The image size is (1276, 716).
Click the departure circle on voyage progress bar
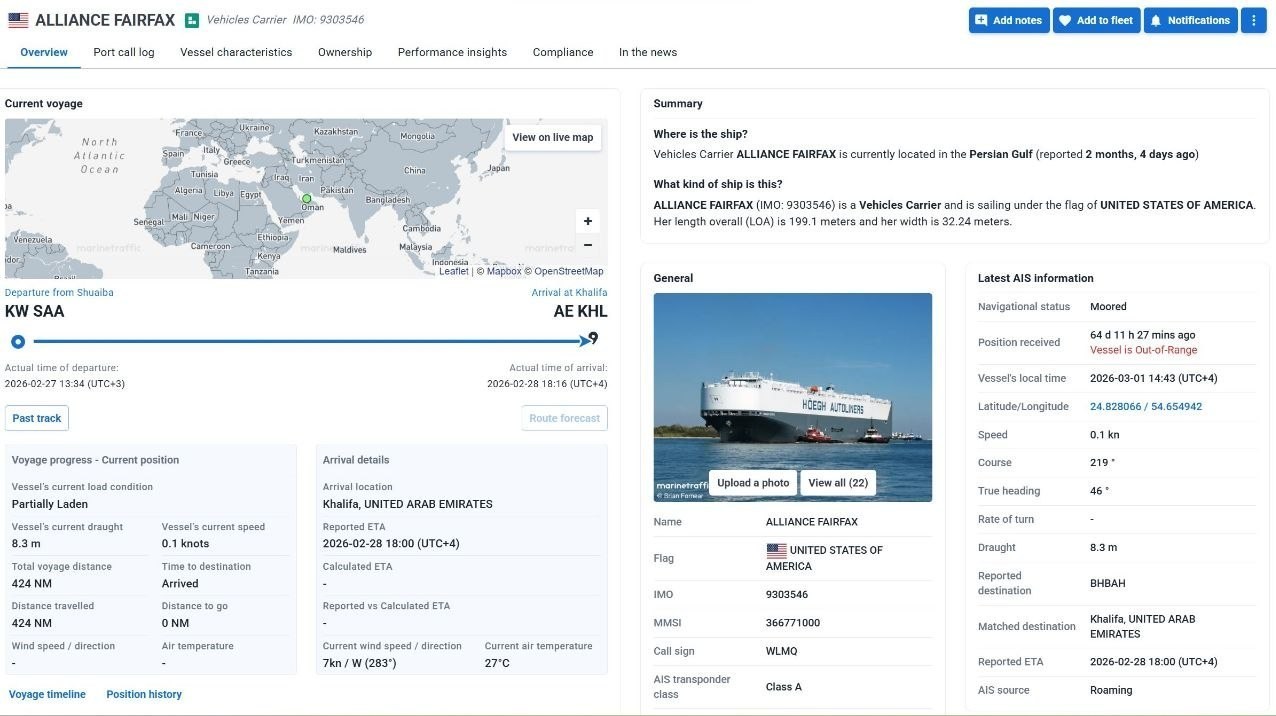(18, 341)
